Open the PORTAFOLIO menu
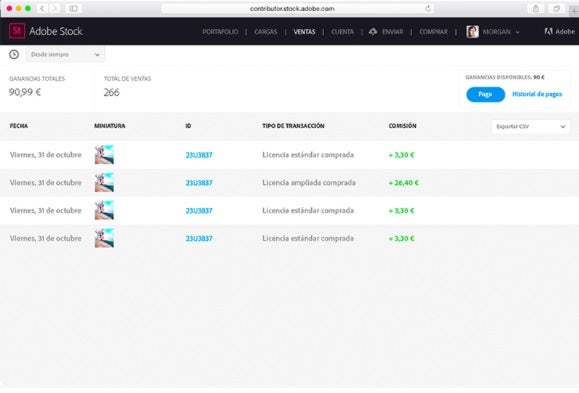 [220, 32]
